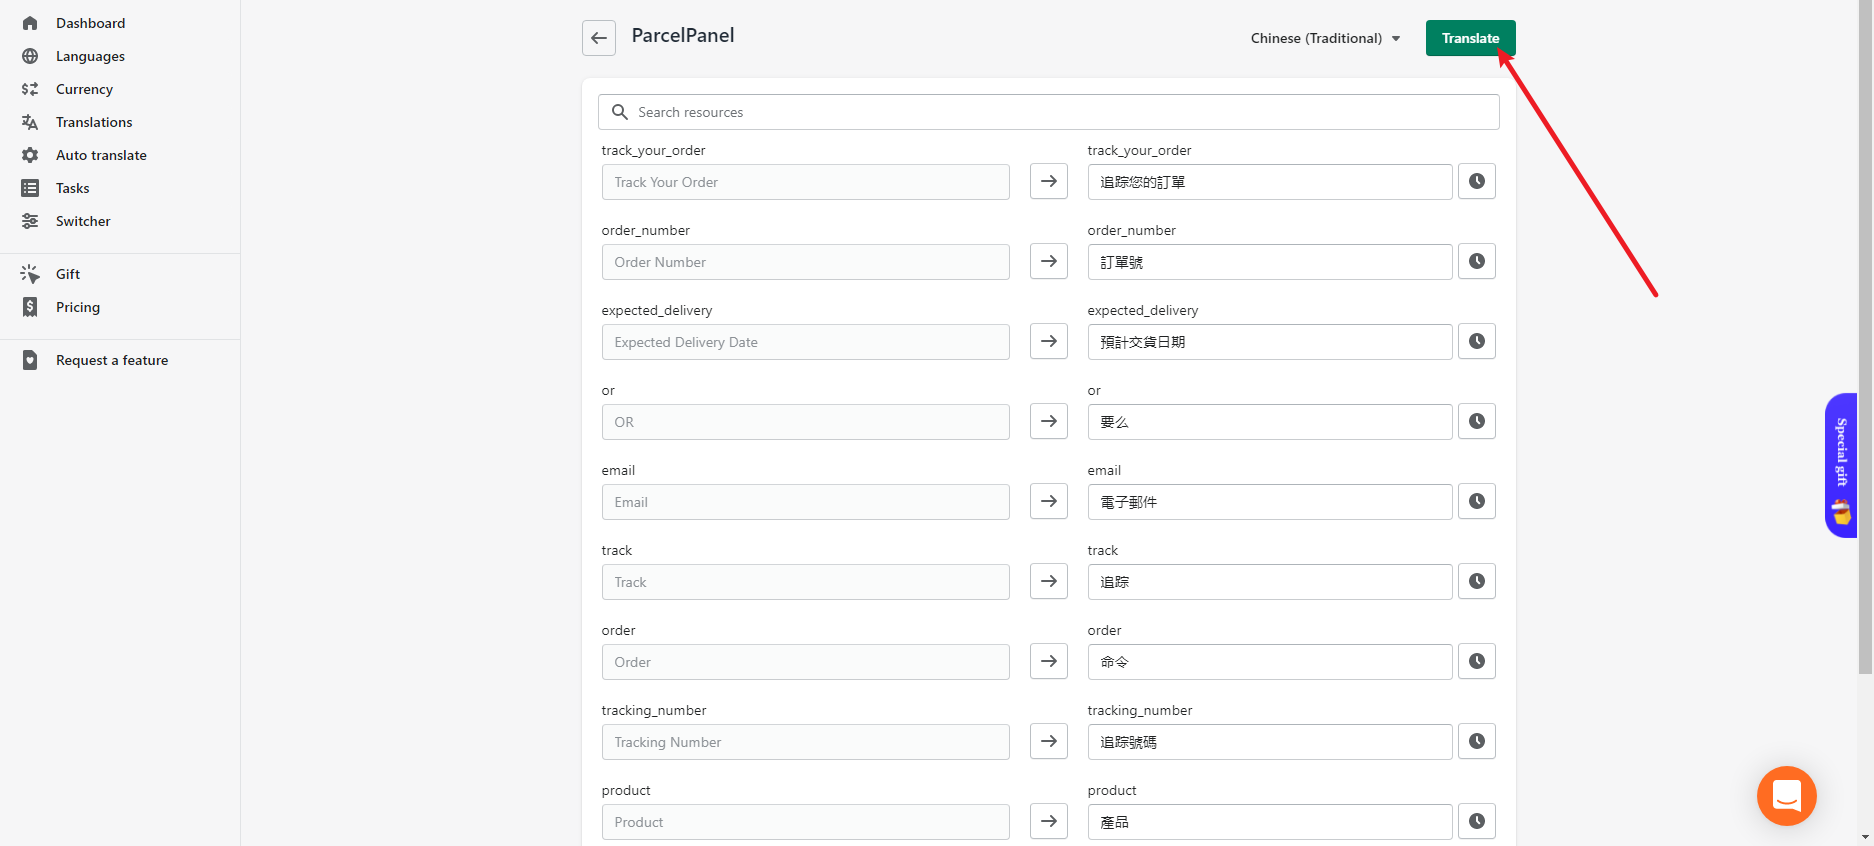1874x846 pixels.
Task: Open Switcher in the sidebar
Action: tap(83, 221)
